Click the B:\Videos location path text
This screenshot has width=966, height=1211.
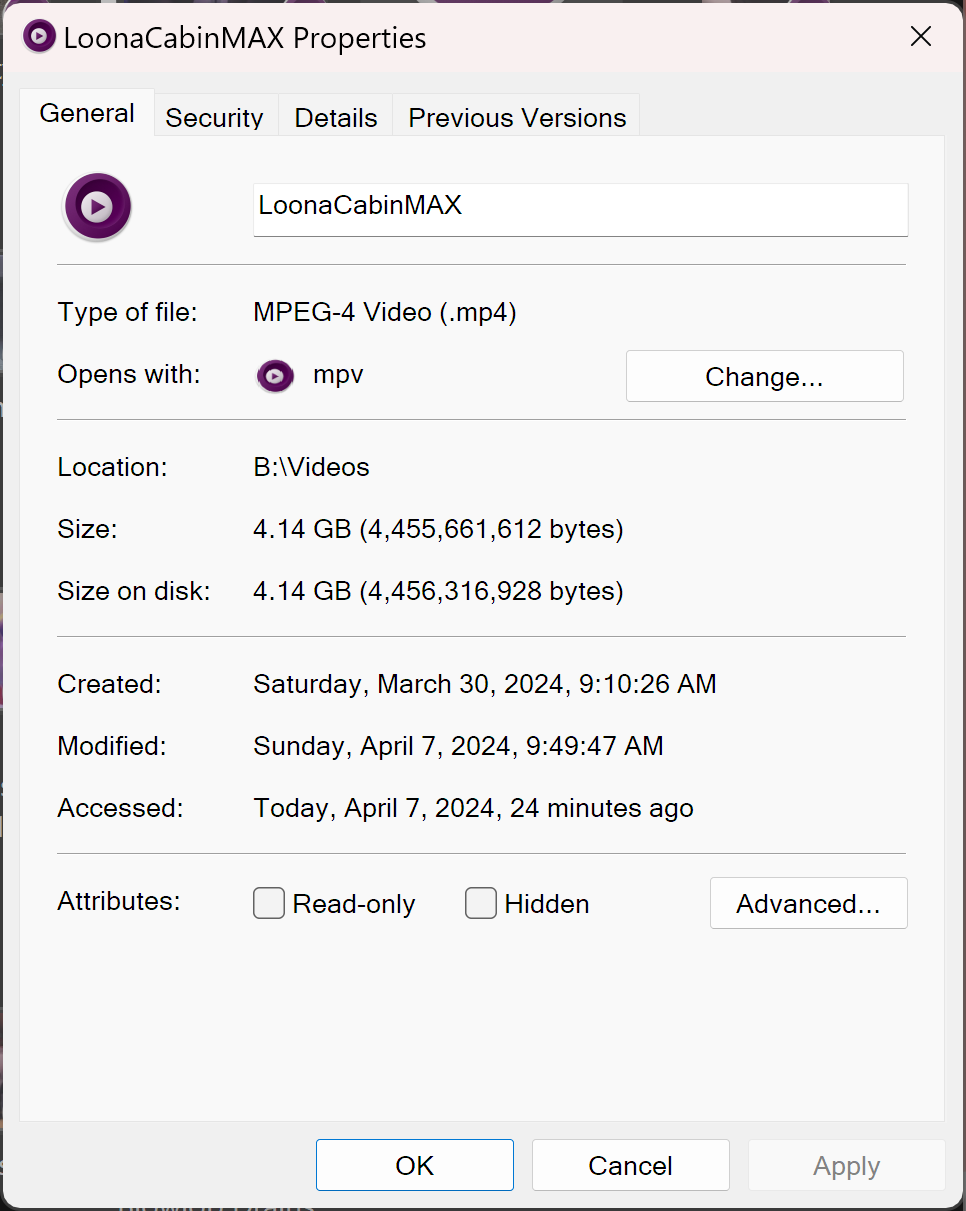pyautogui.click(x=311, y=467)
